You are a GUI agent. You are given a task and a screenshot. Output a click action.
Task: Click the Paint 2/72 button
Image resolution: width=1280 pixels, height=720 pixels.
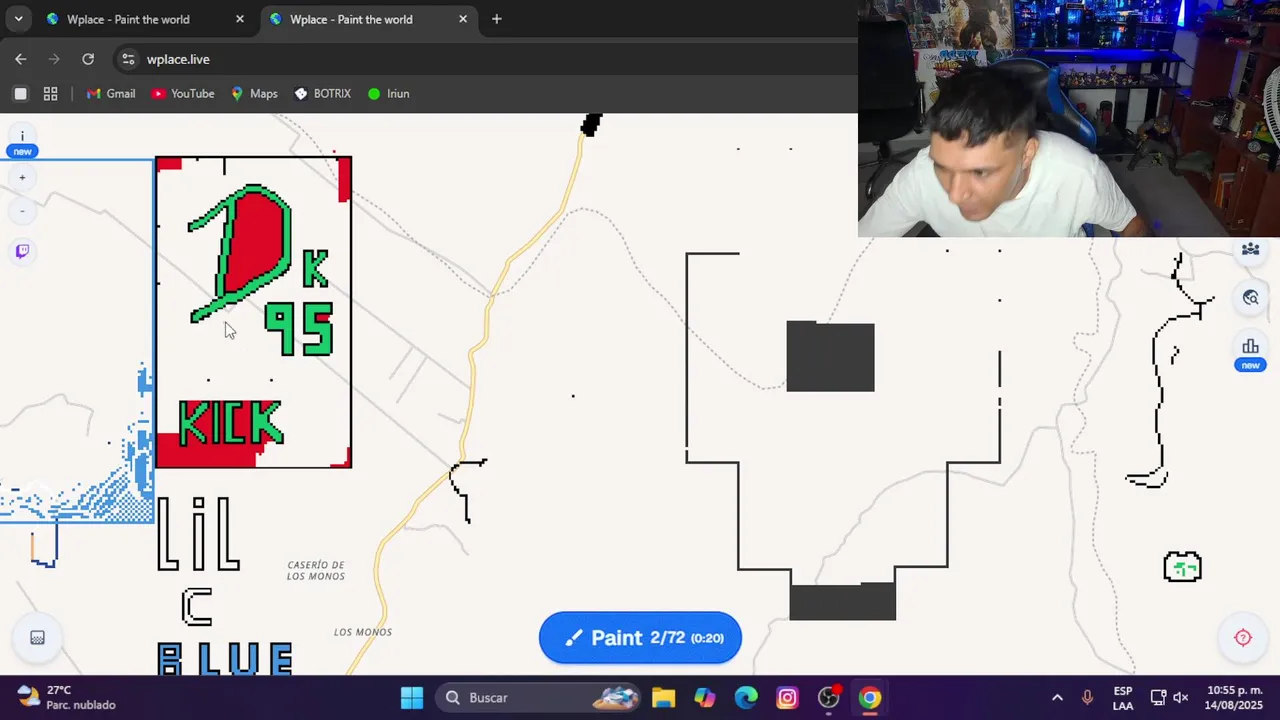point(640,638)
